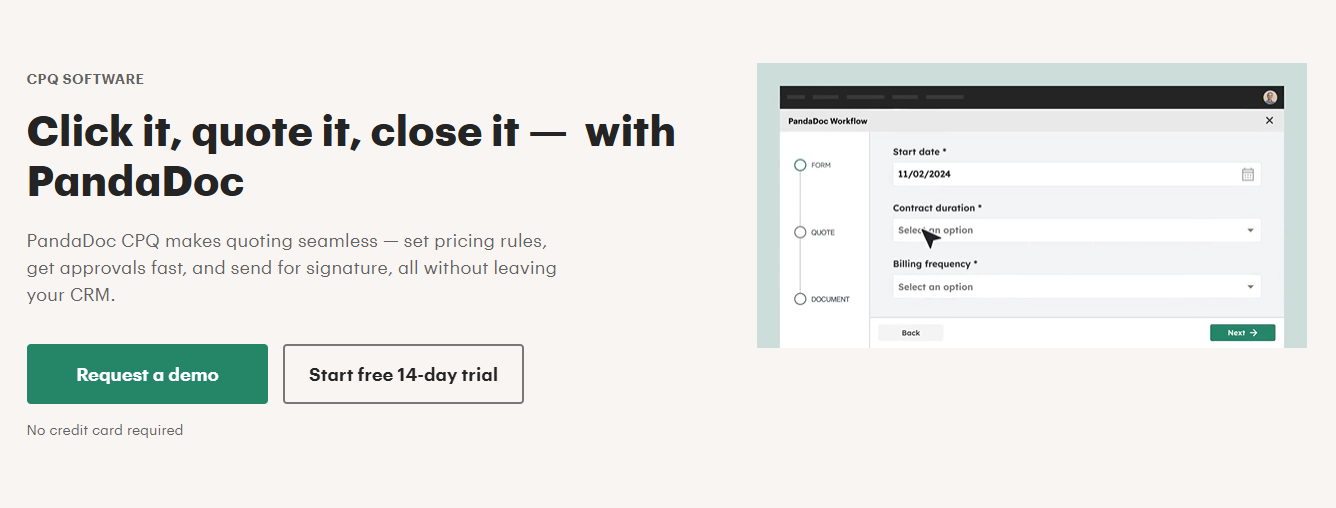Select the FORM step circle
1336x508 pixels.
click(800, 165)
